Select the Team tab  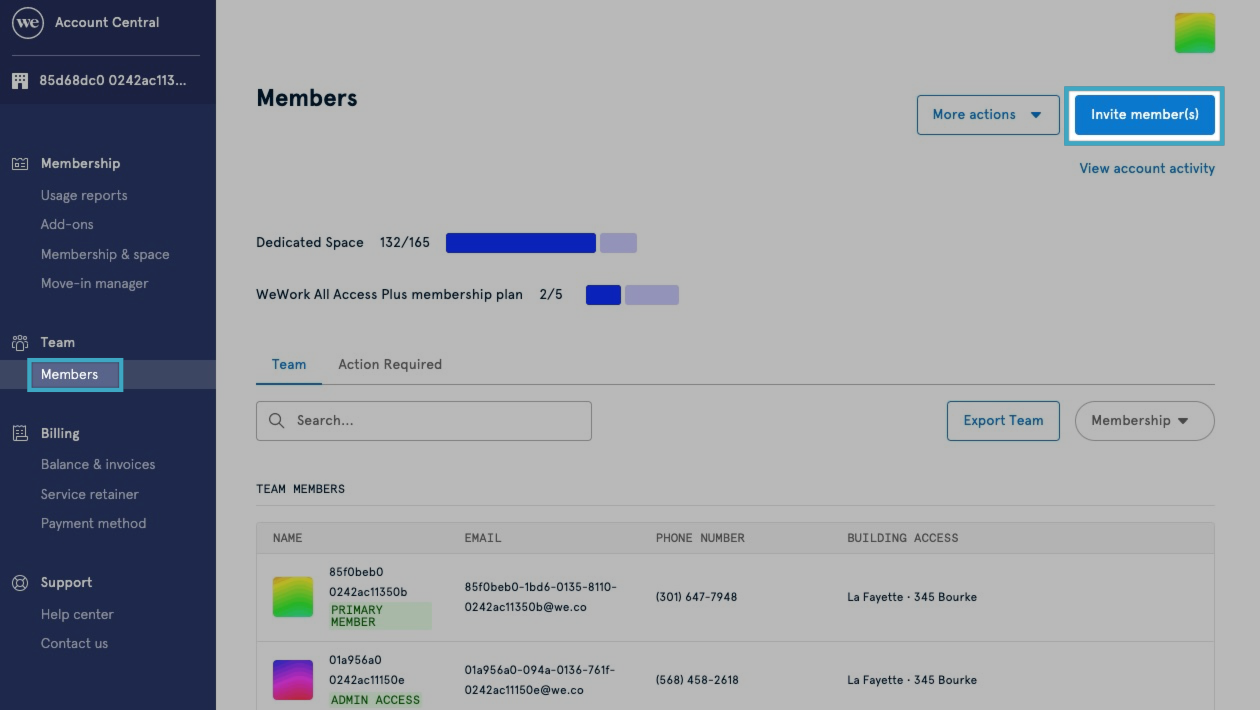click(x=288, y=364)
